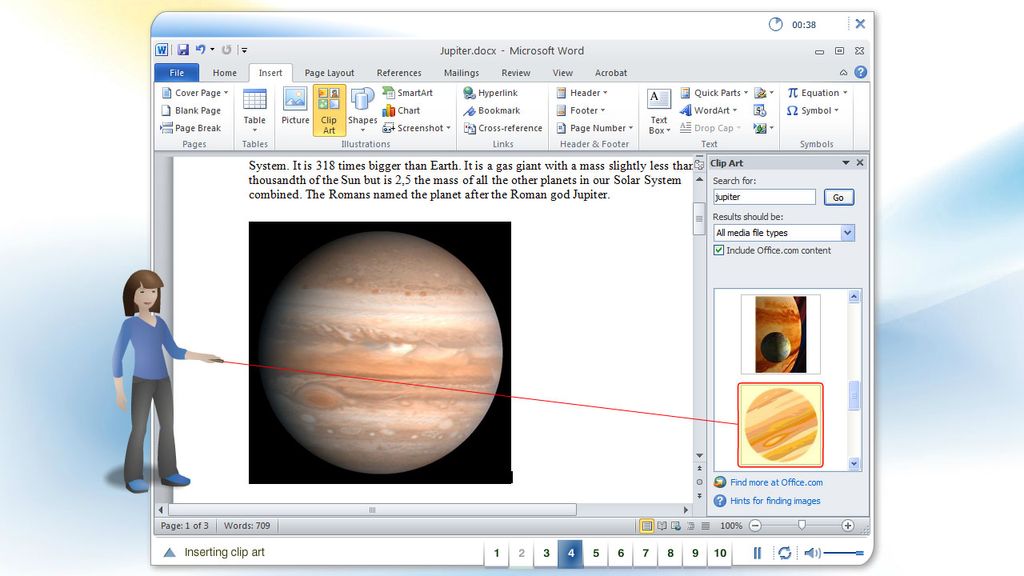
Task: Click the replay/refresh tutorial icon
Action: click(784, 553)
